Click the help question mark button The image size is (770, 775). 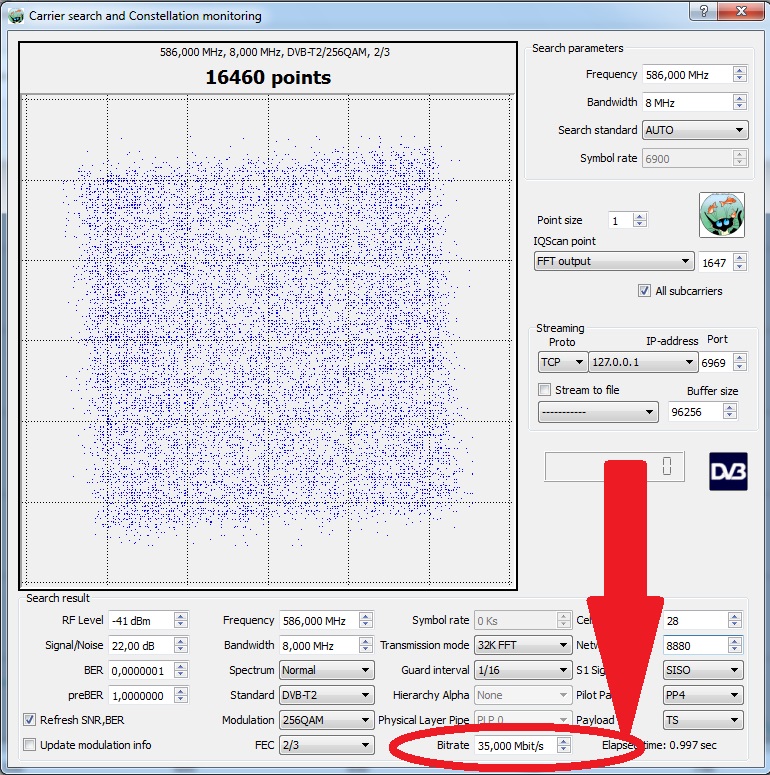coord(704,11)
